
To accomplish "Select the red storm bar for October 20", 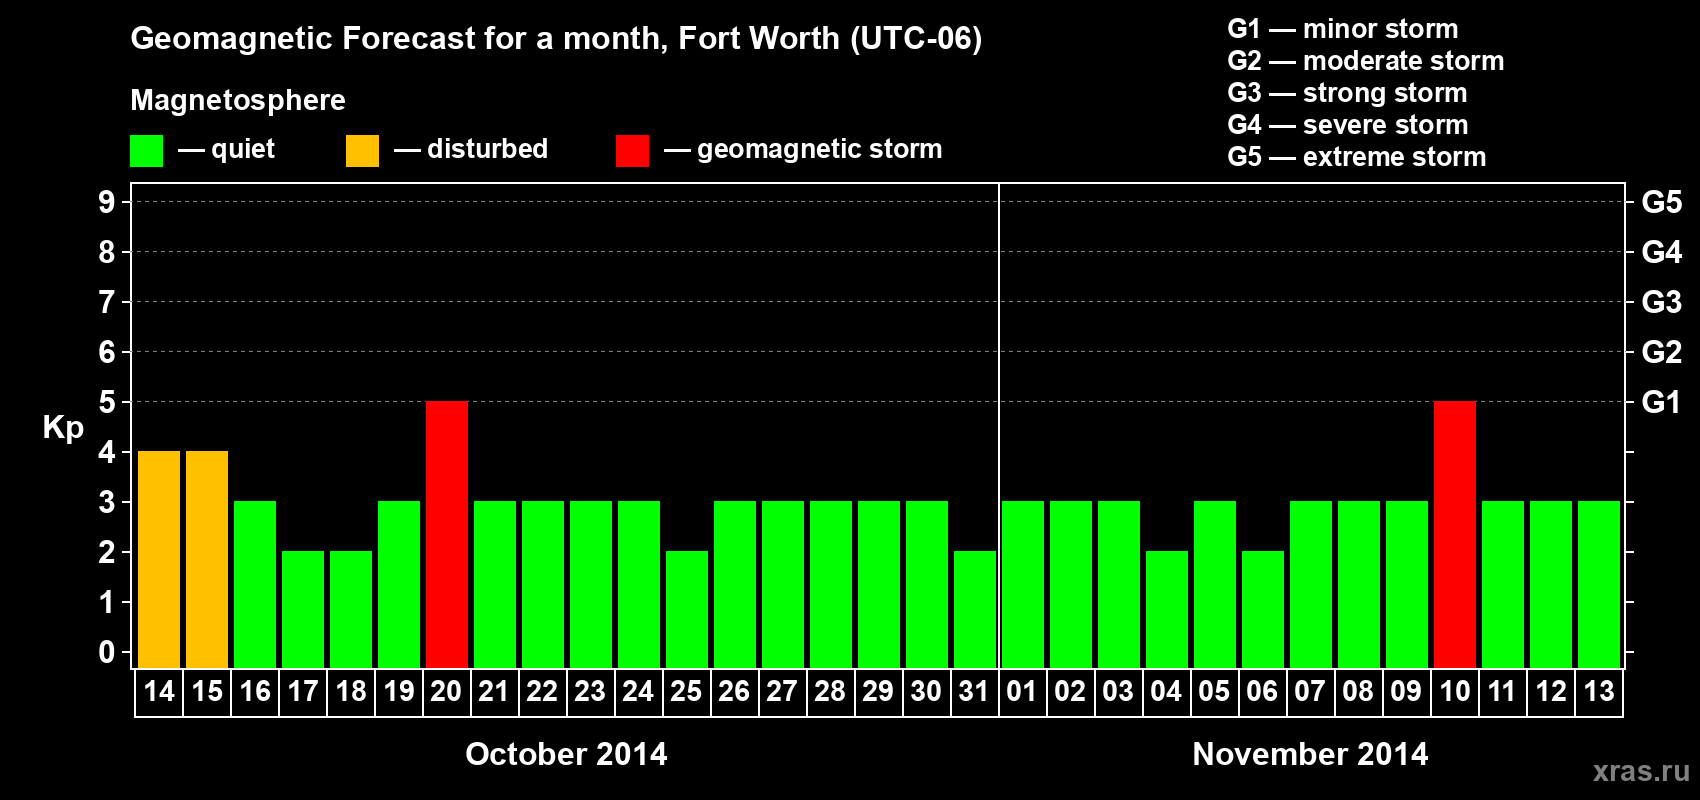I will (447, 534).
